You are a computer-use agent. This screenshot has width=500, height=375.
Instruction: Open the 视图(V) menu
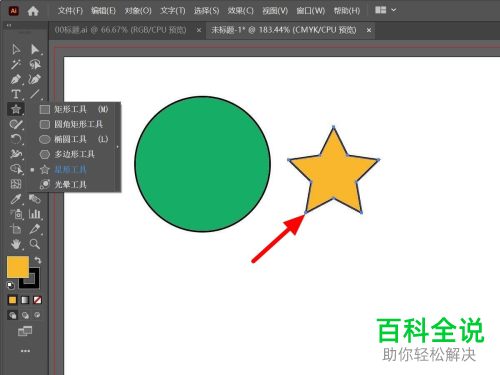pos(275,11)
